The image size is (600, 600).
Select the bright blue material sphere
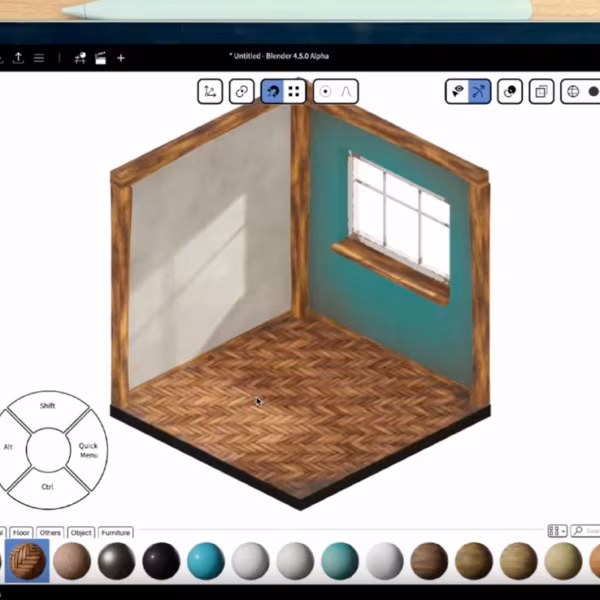(x=206, y=561)
